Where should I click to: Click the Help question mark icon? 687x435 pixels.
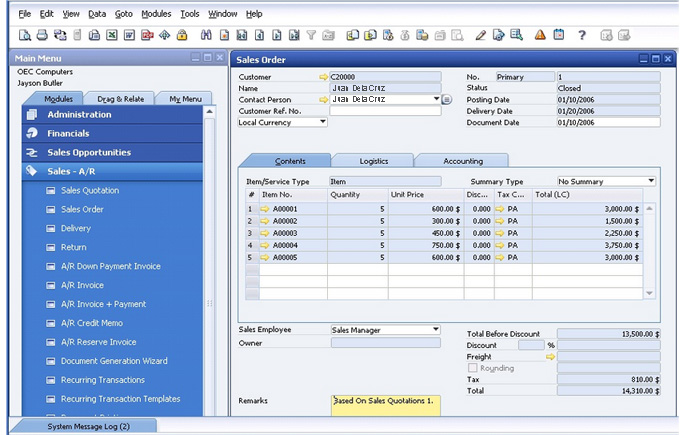(582, 35)
